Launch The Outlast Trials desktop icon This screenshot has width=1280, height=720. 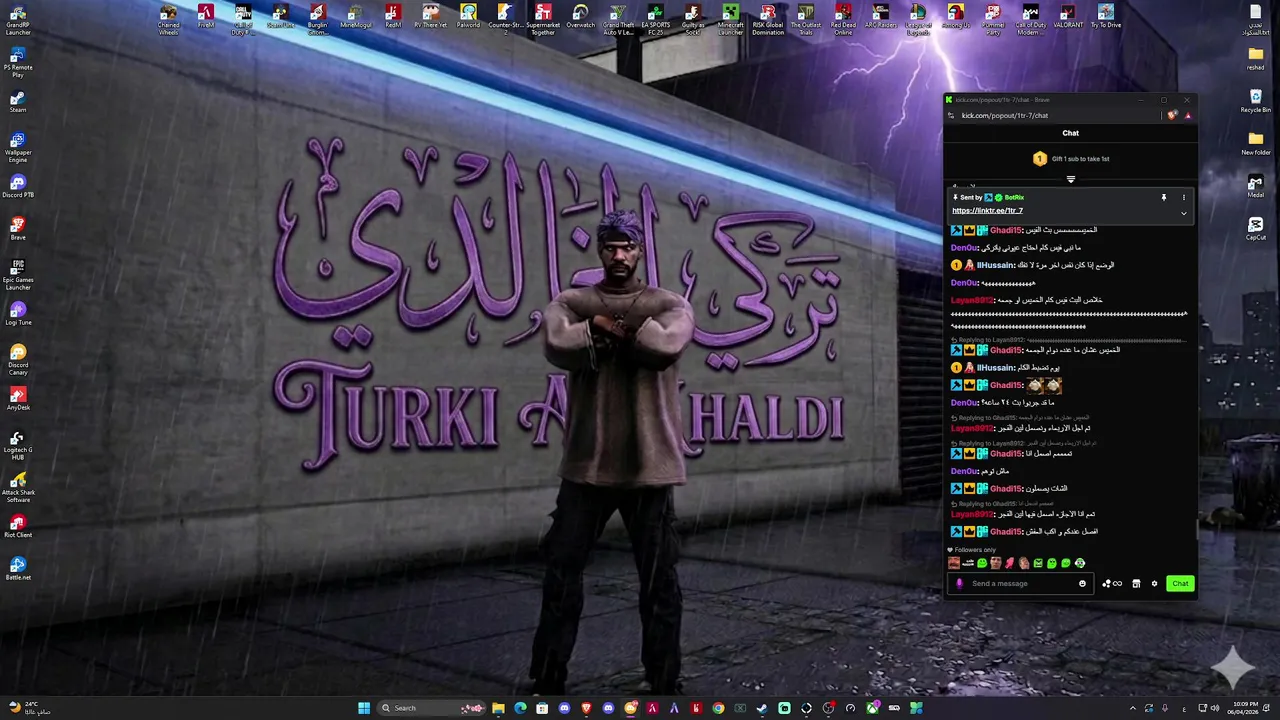click(806, 19)
